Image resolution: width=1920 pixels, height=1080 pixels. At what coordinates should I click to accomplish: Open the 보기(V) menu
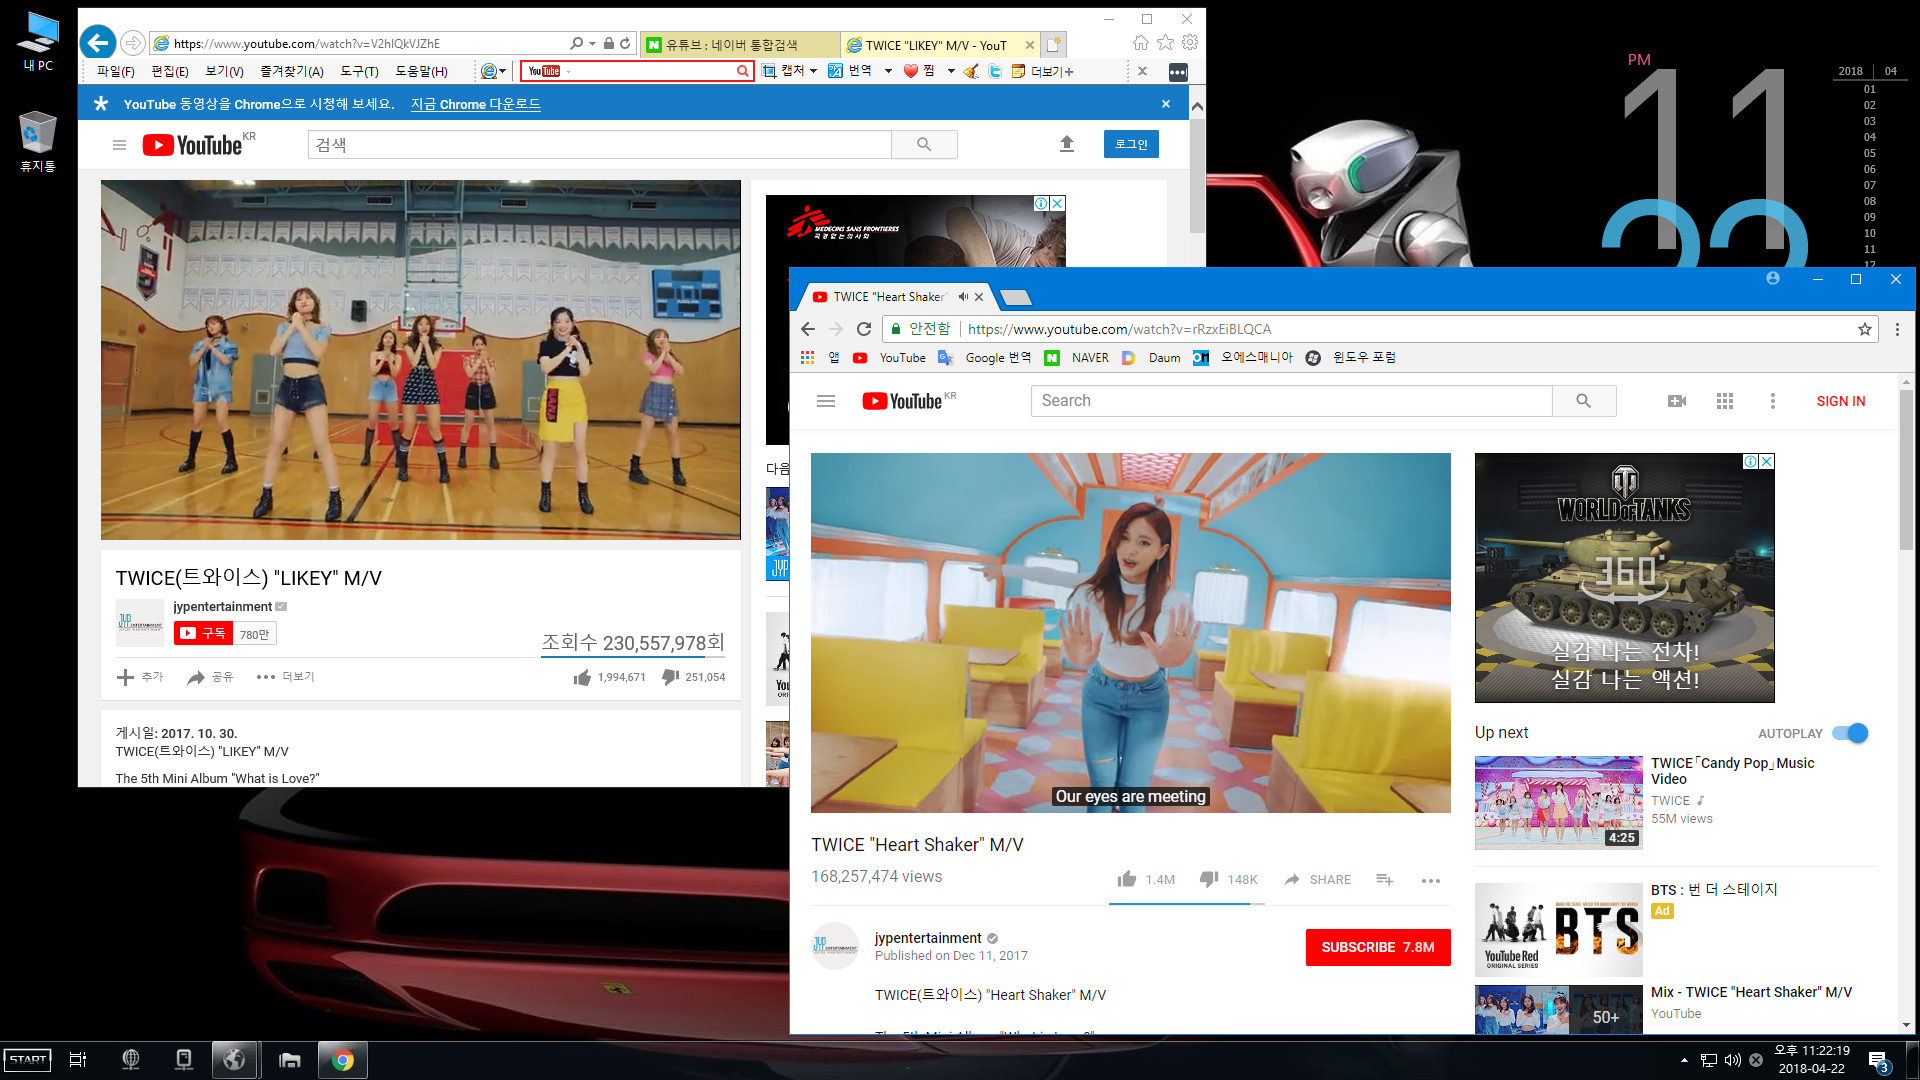(x=224, y=71)
